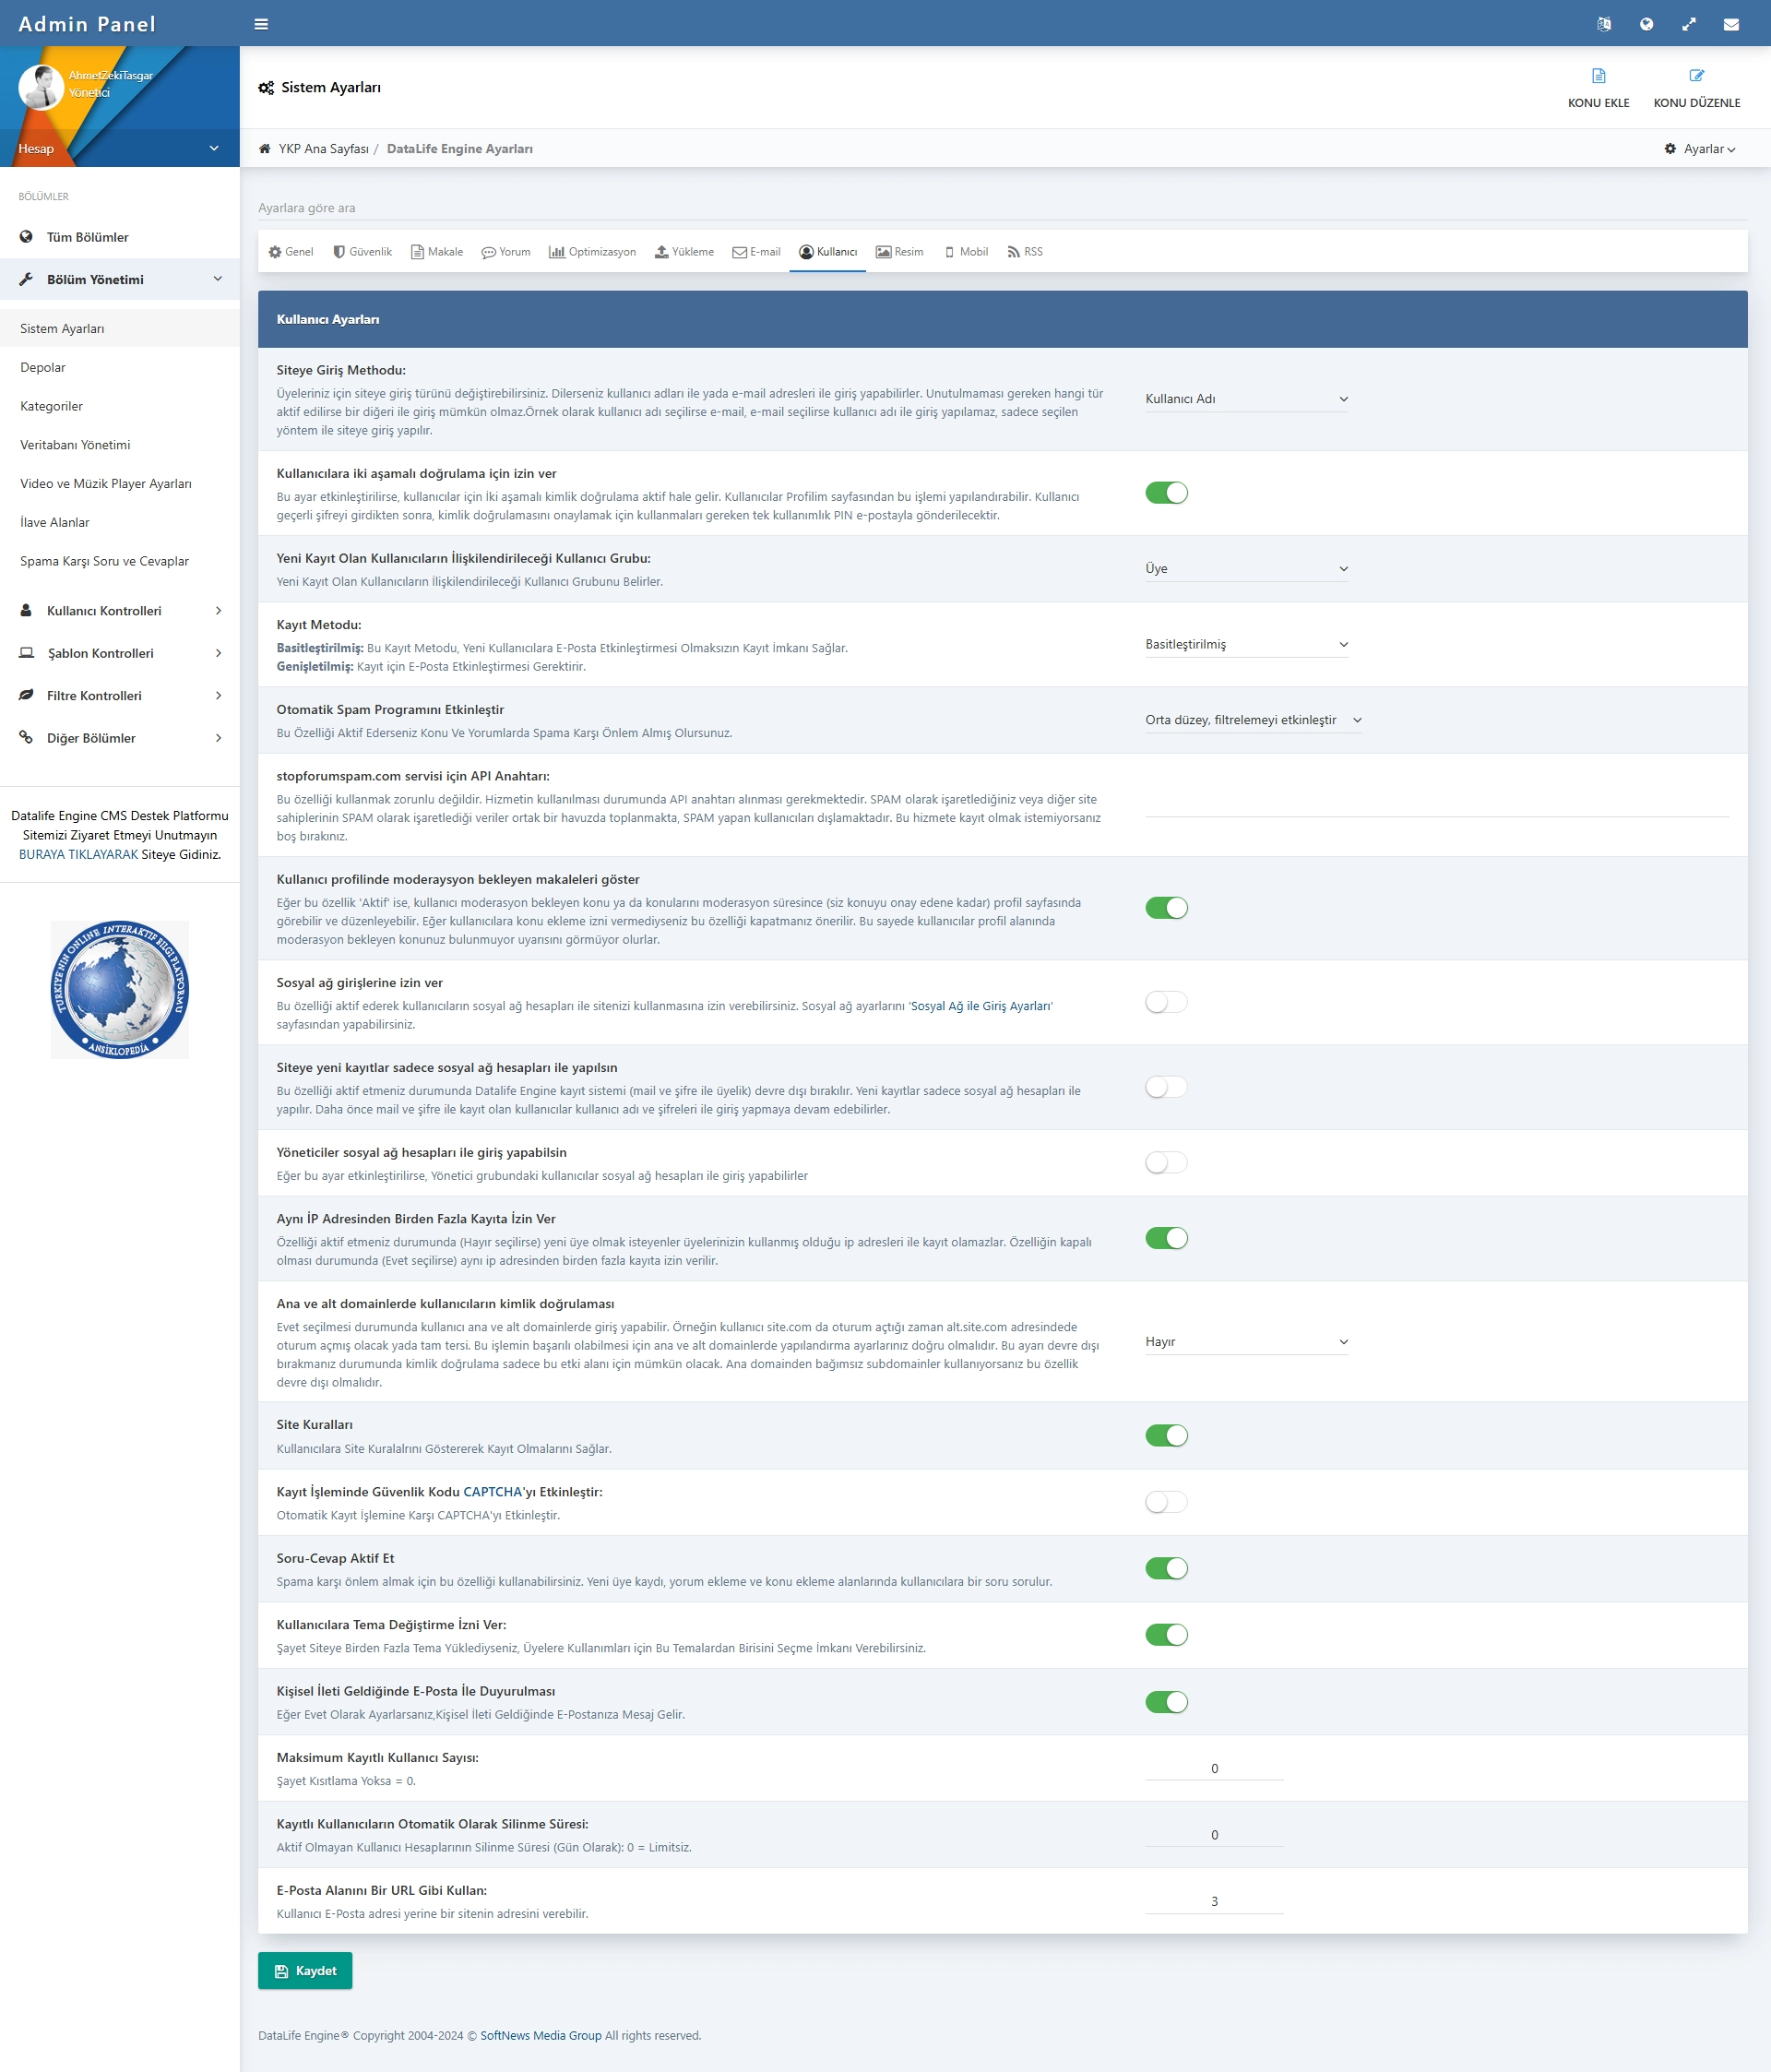Click the translate language icon in header

tap(1604, 24)
